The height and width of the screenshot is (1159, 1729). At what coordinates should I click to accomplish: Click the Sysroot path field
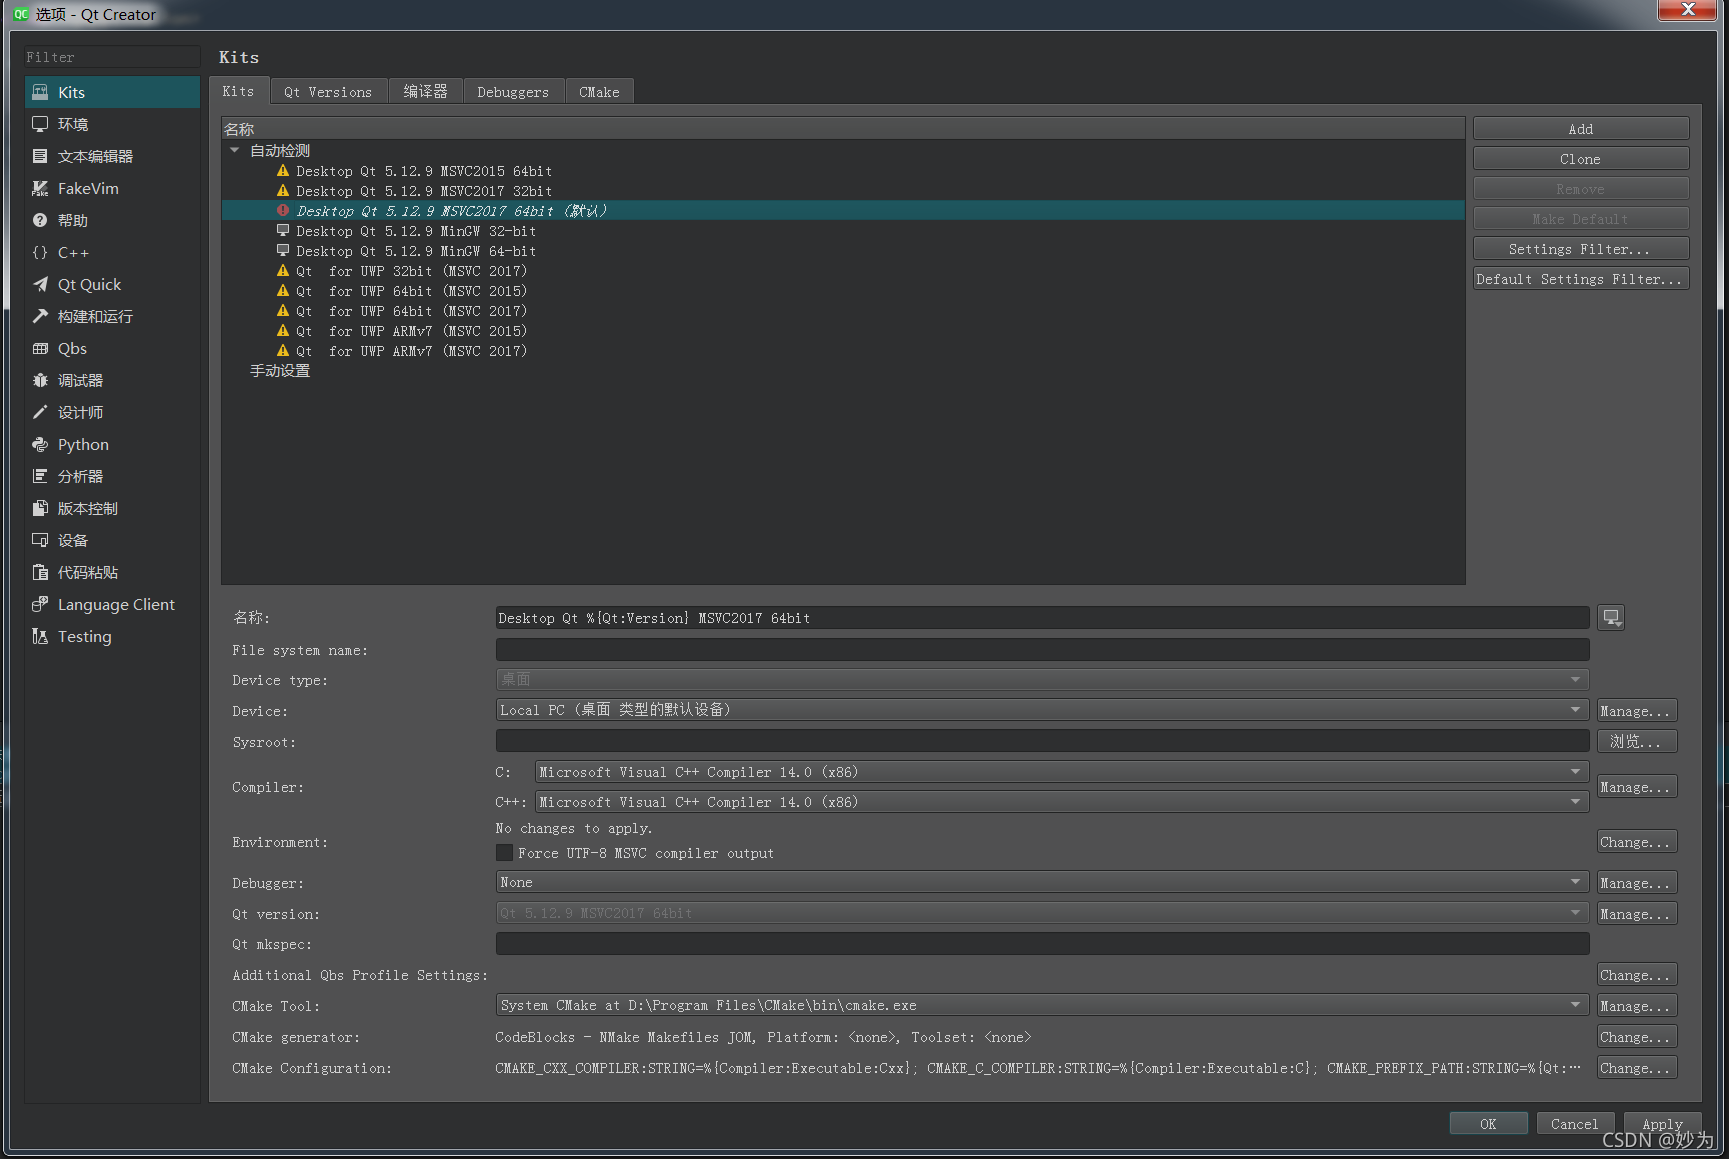pyautogui.click(x=1042, y=741)
